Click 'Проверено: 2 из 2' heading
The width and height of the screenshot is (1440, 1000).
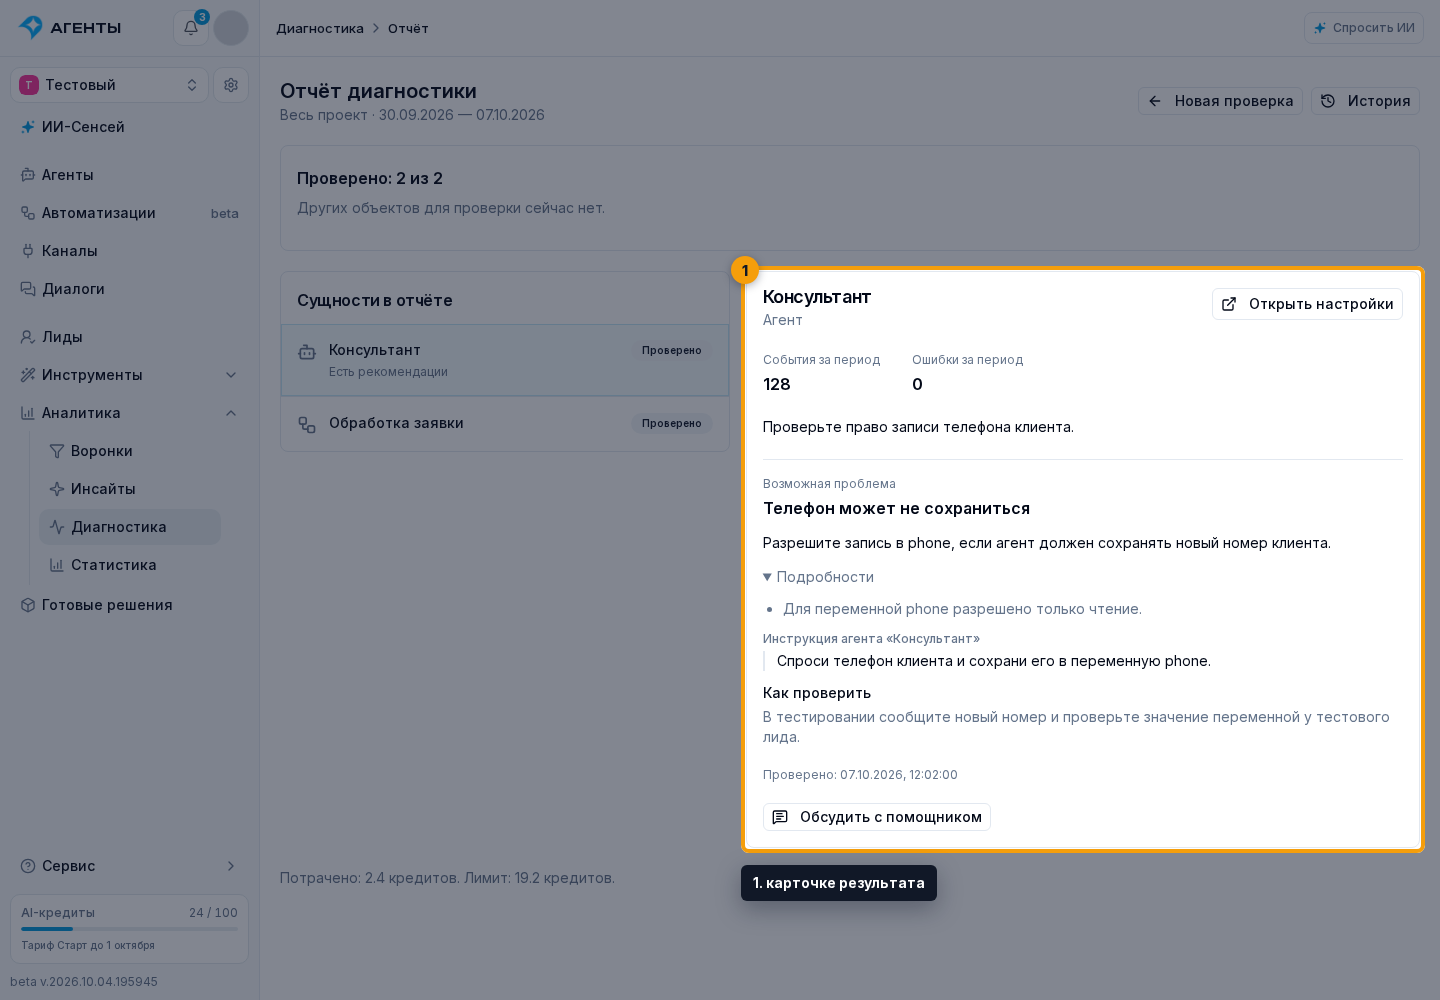[370, 178]
